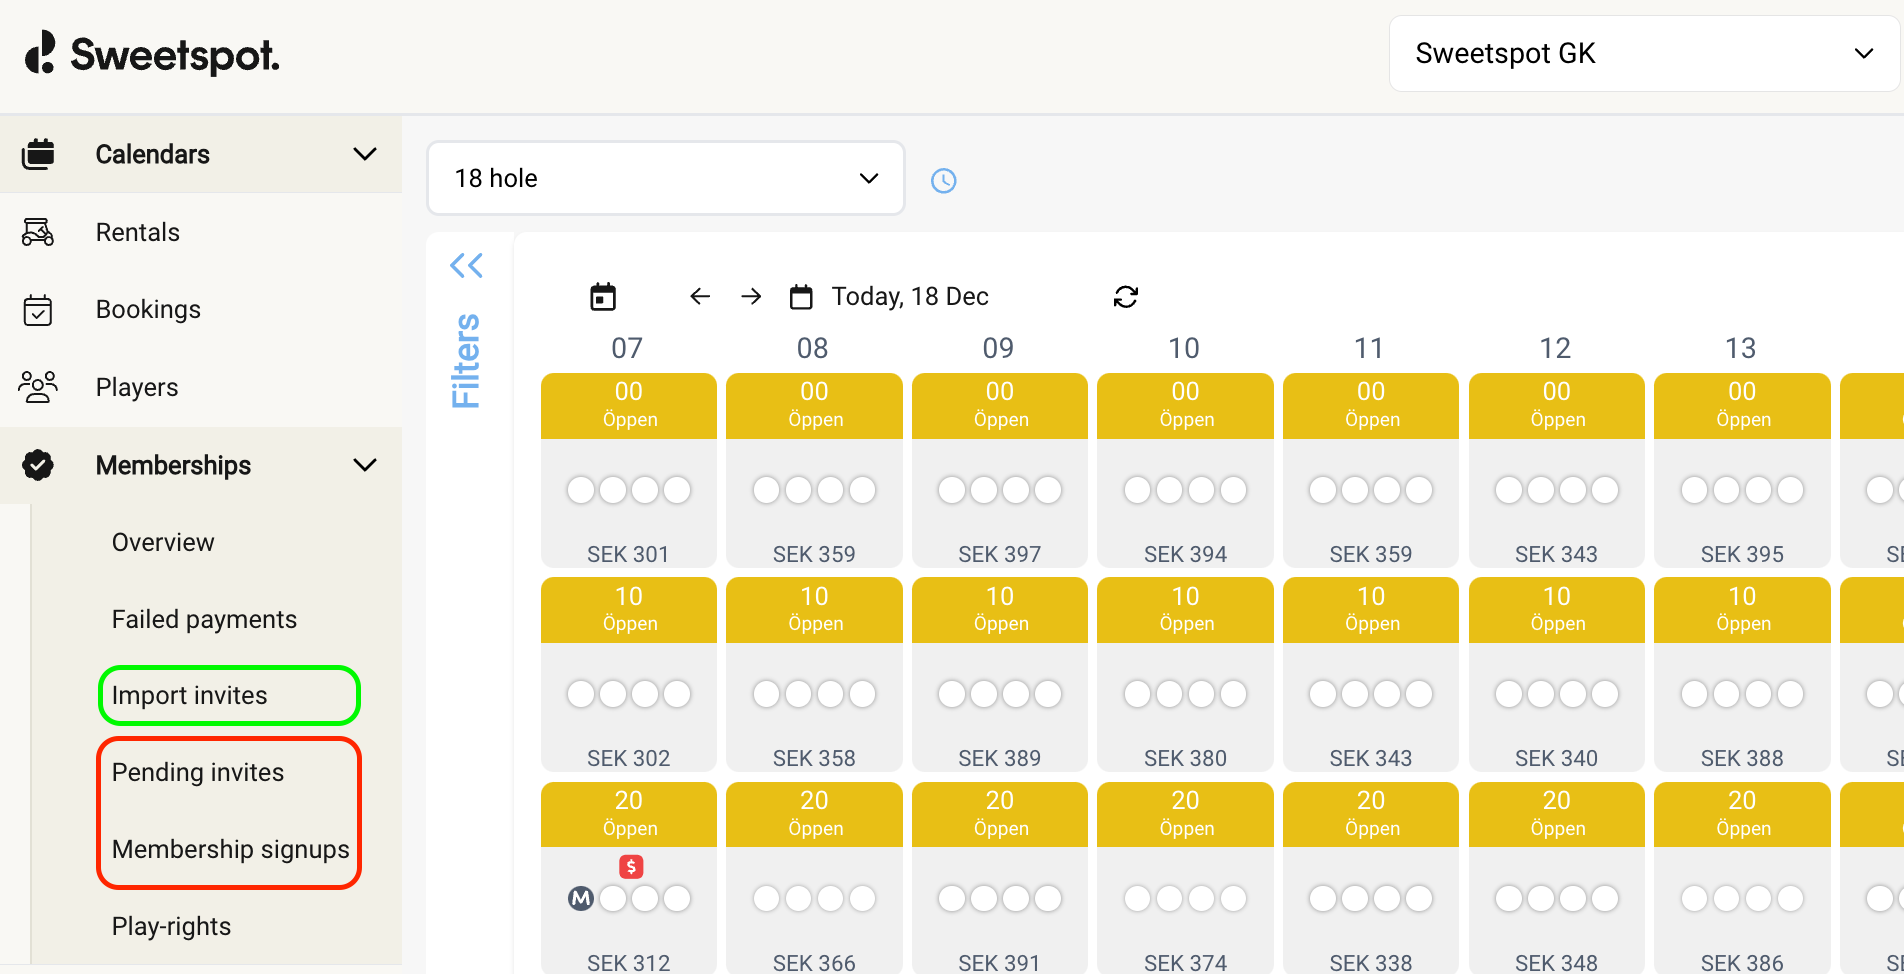This screenshot has width=1904, height=974.
Task: Open the Calendars sidebar icon
Action: [38, 154]
